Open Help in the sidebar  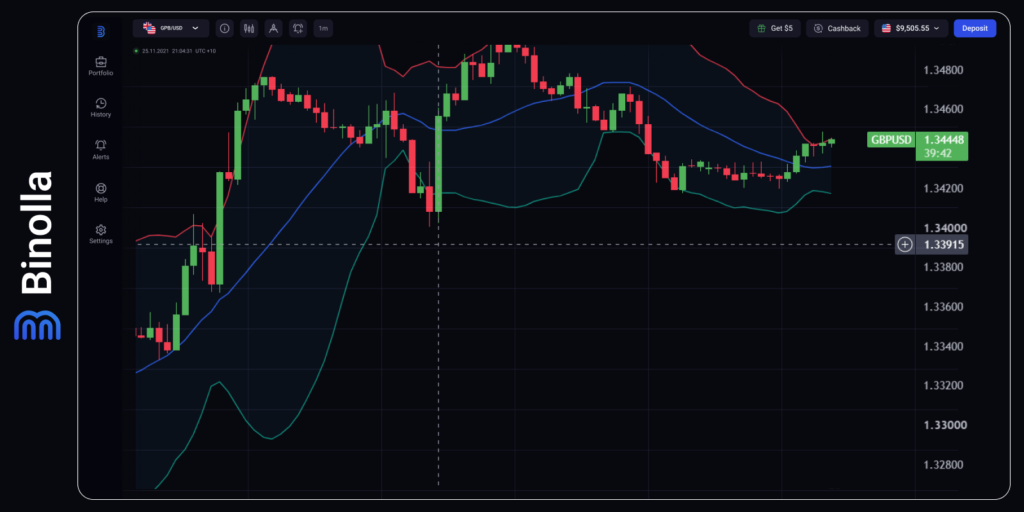pyautogui.click(x=101, y=192)
